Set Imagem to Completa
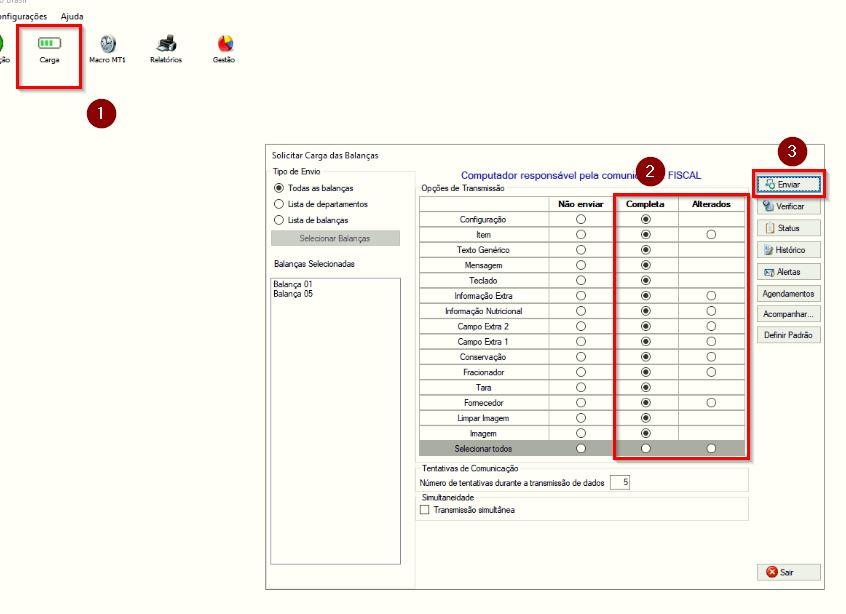This screenshot has height=614, width=846. point(645,433)
